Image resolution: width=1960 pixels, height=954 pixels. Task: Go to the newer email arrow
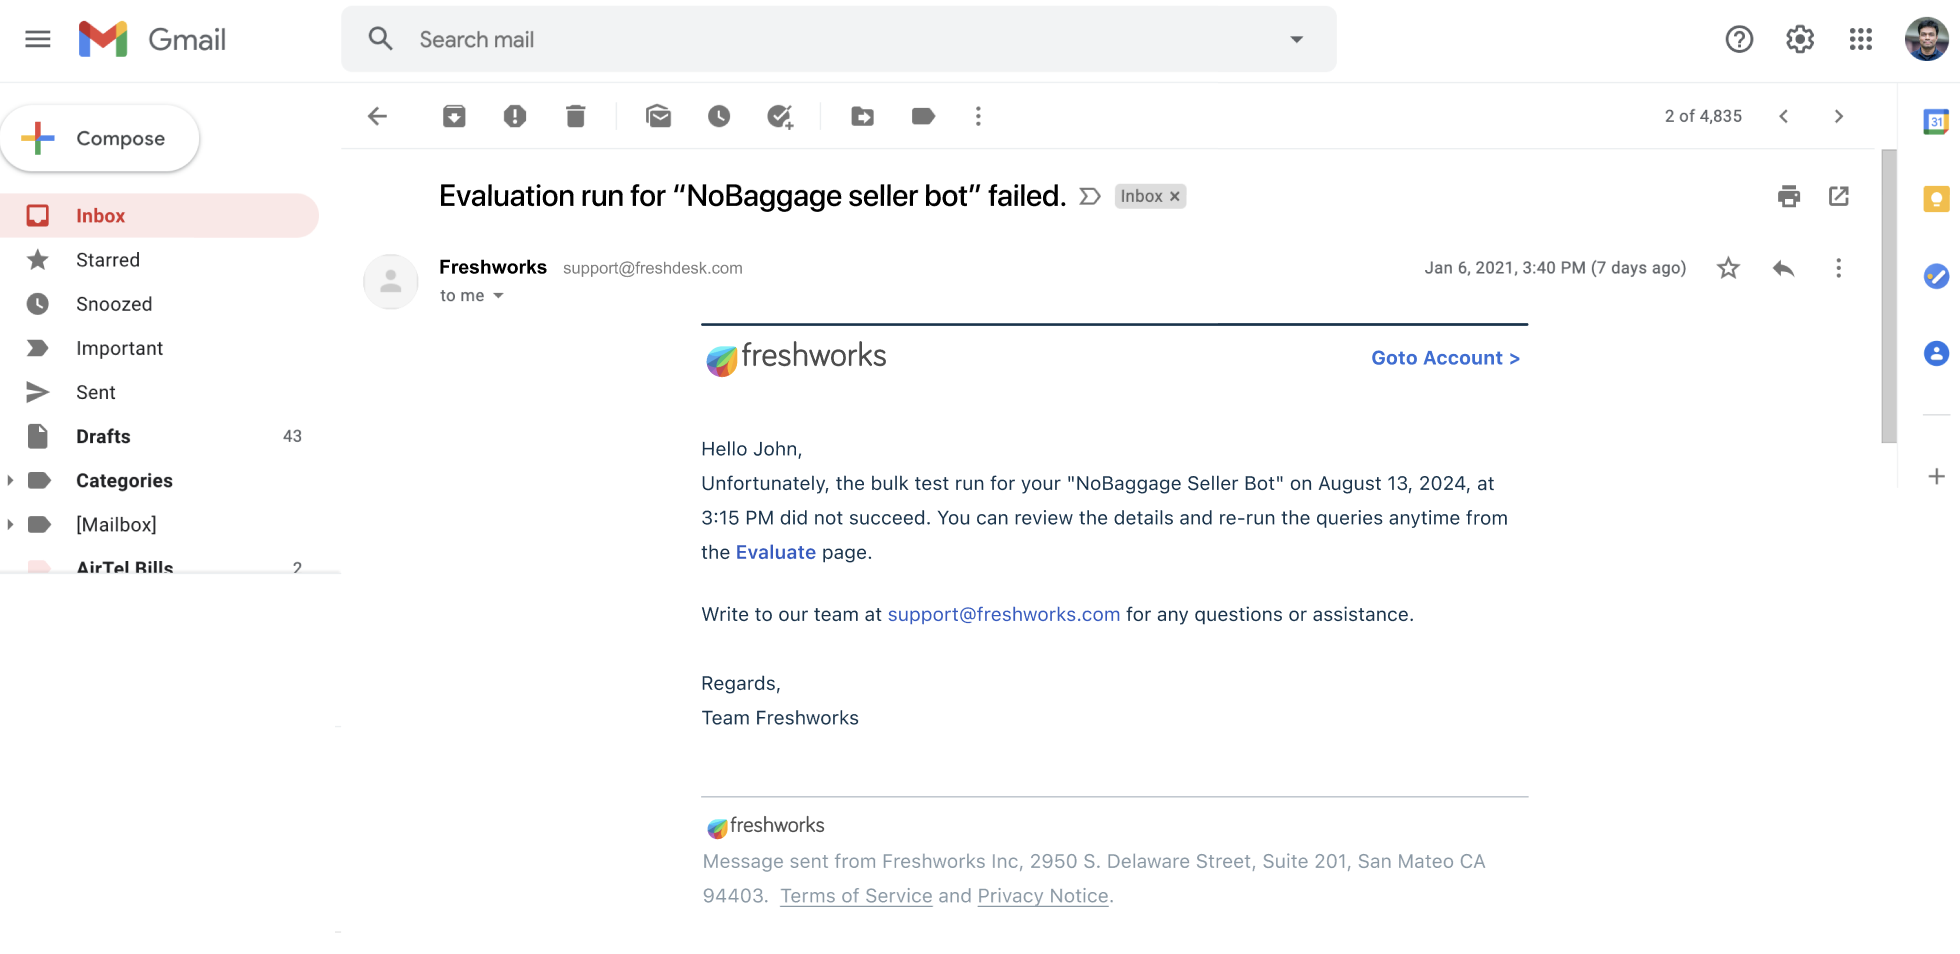(x=1783, y=116)
